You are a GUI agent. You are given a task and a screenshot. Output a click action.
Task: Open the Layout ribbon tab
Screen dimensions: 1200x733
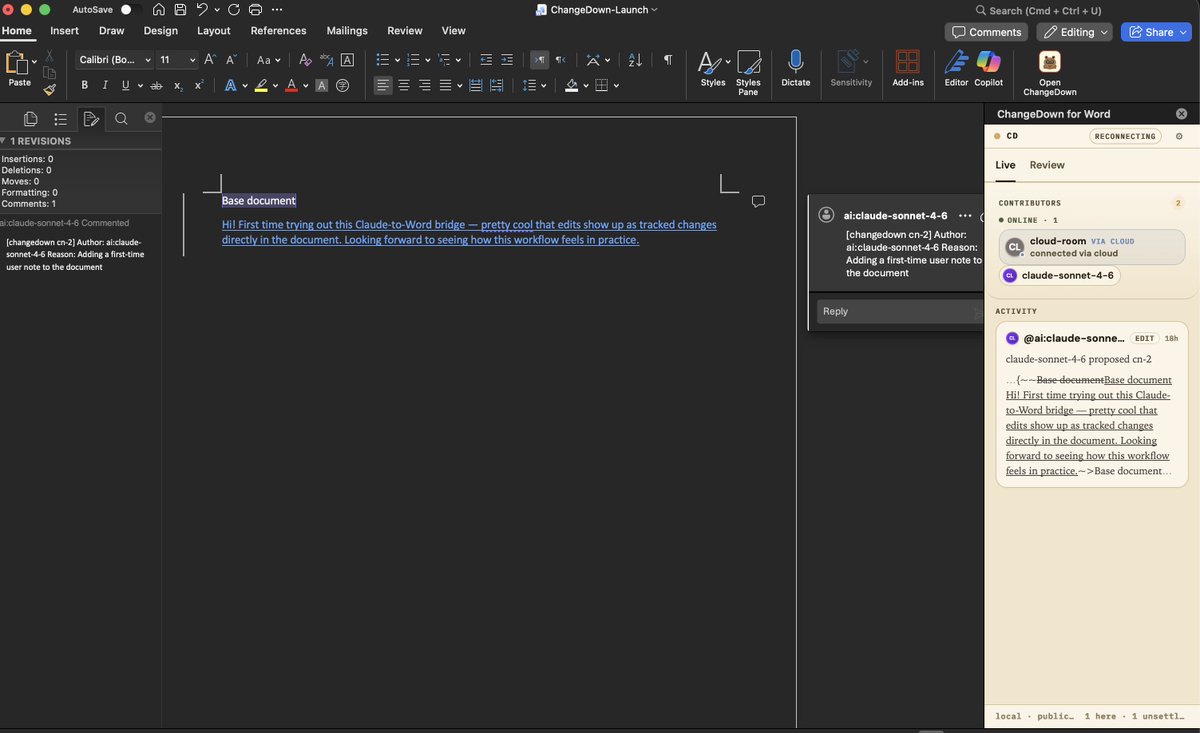pos(214,31)
